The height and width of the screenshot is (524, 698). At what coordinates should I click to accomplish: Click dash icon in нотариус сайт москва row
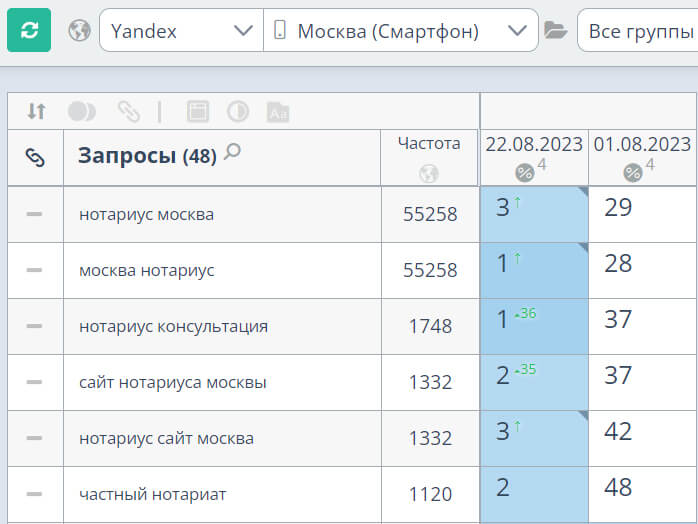(x=34, y=438)
